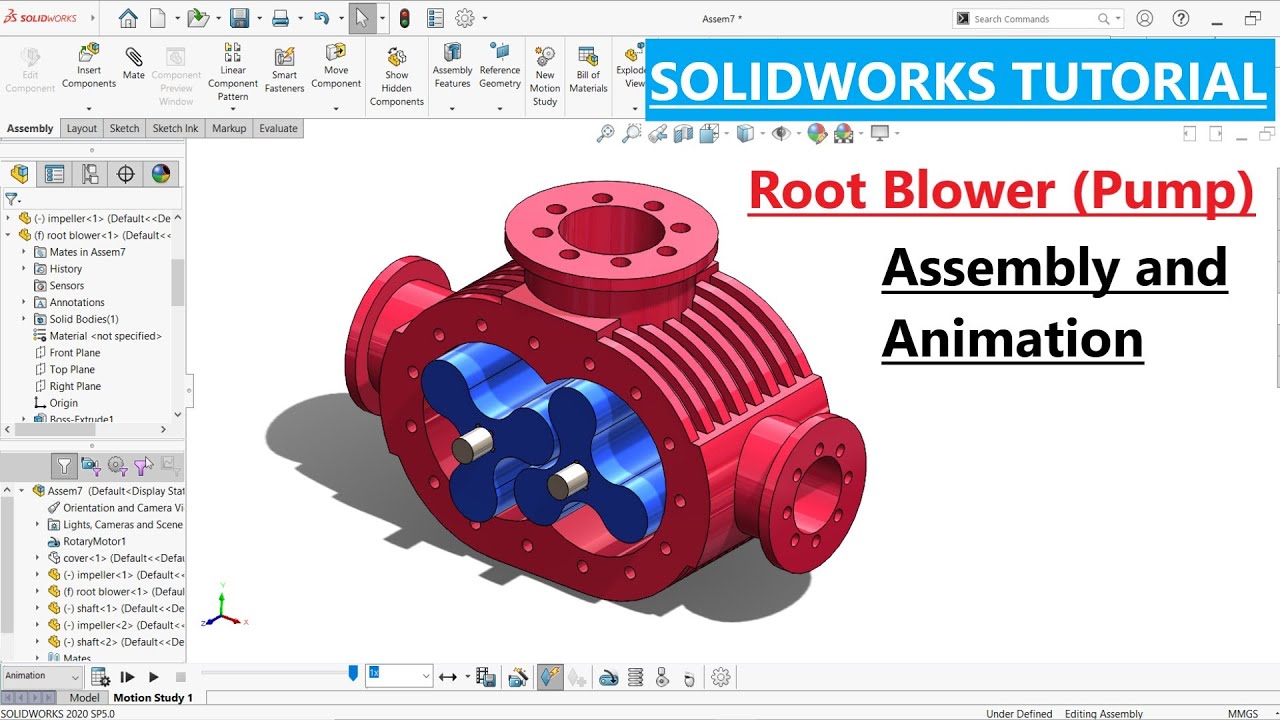This screenshot has width=1280, height=720.
Task: Expand the History tree node
Action: (24, 269)
